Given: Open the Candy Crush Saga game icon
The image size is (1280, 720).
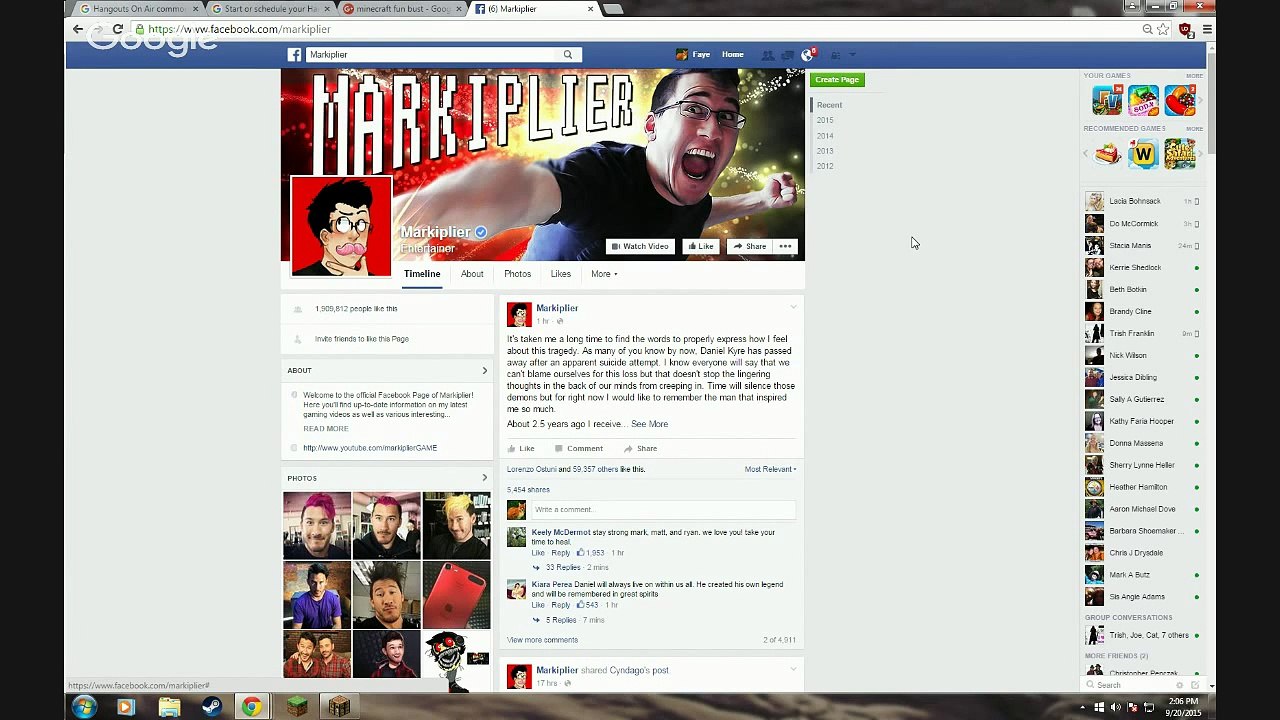Looking at the screenshot, I should click(1179, 100).
